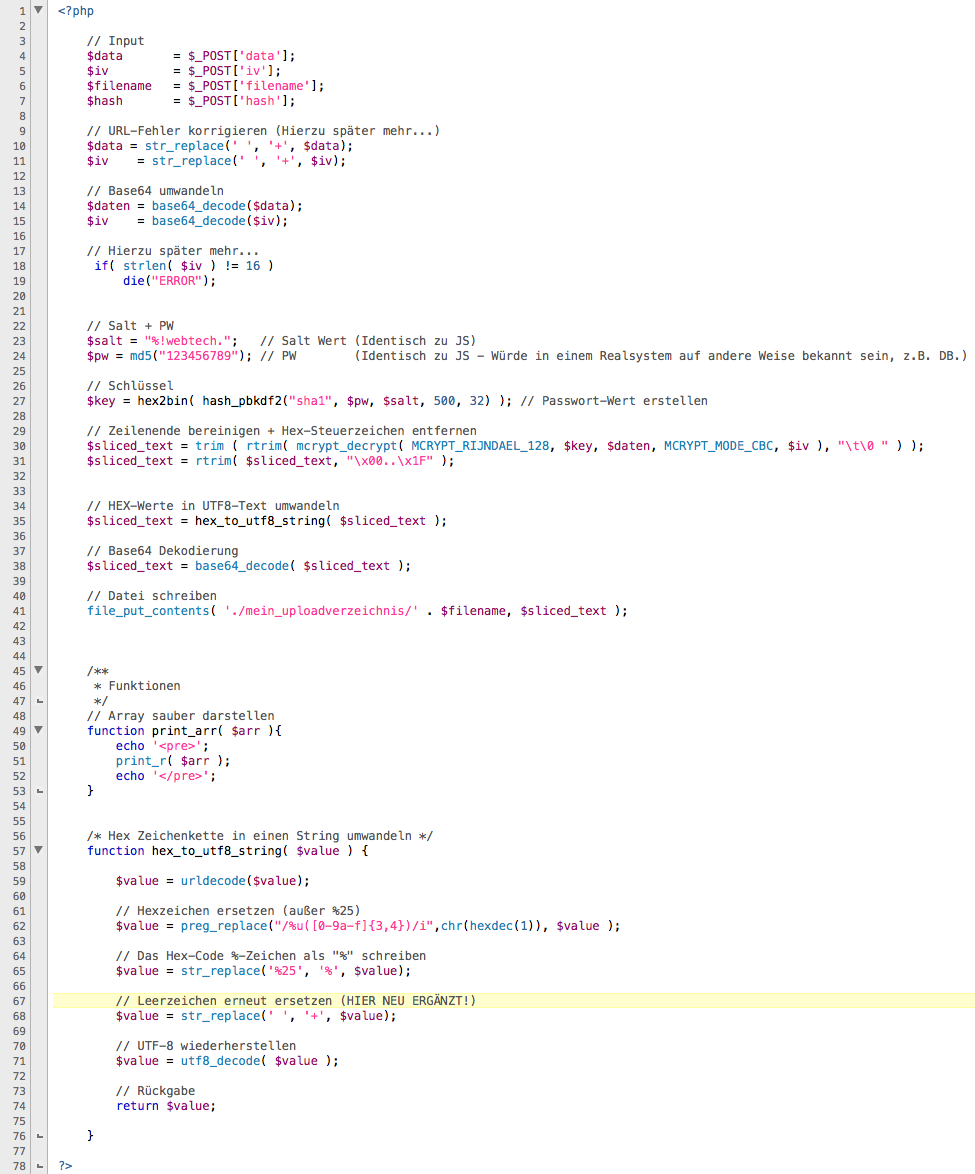This screenshot has height=1174, width=975.
Task: Click the '// Input' comment
Action: pos(115,41)
